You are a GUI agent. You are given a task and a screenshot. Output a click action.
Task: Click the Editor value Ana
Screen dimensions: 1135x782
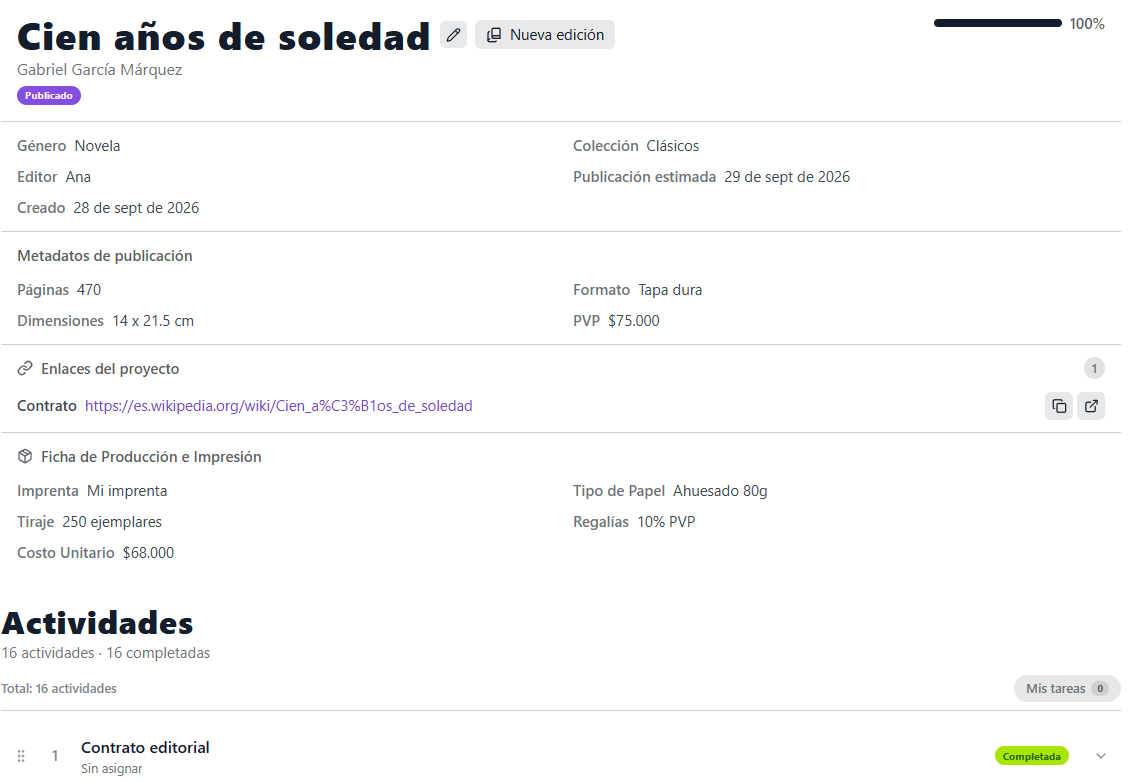(78, 177)
